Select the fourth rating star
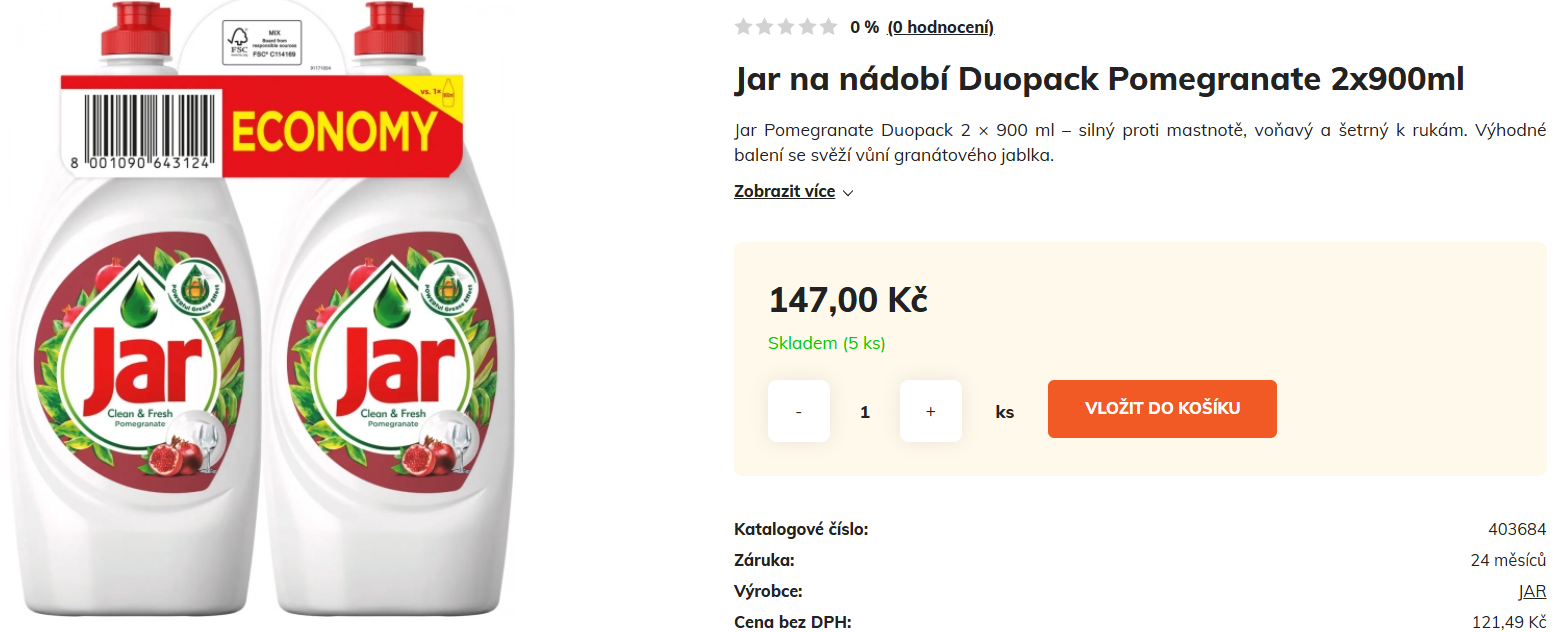Screen dimensions: 1560x632 point(807,27)
